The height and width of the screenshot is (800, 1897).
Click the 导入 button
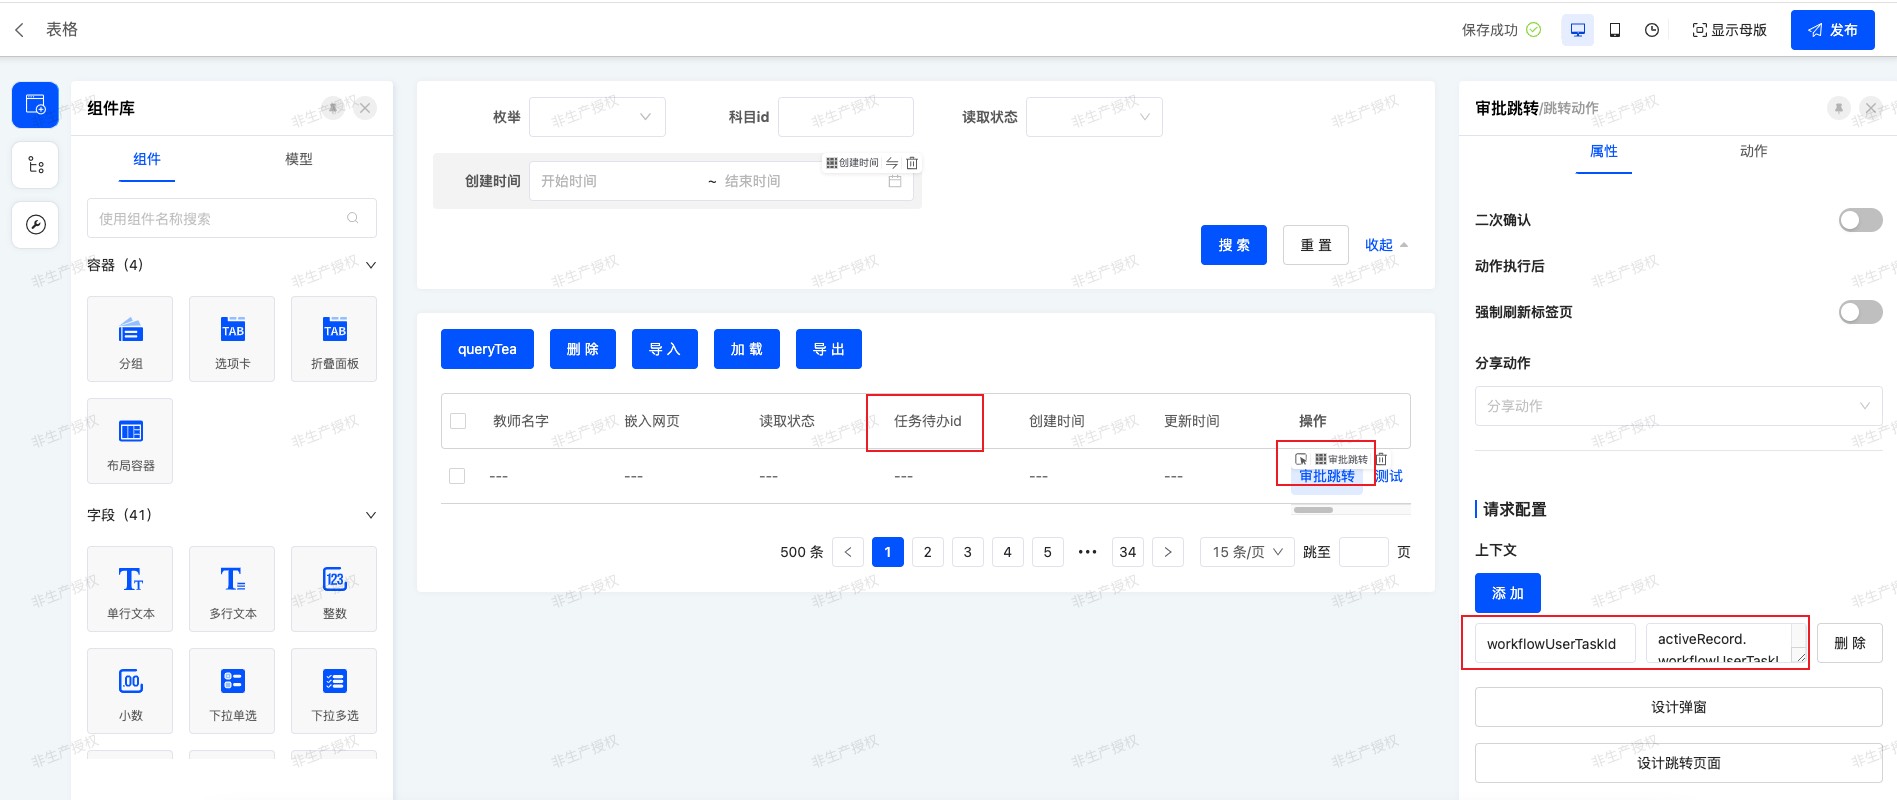(664, 349)
